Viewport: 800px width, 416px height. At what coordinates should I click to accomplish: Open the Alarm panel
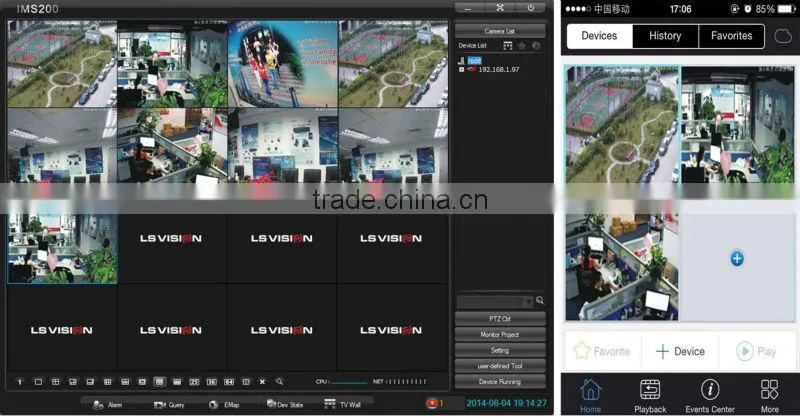(x=108, y=405)
